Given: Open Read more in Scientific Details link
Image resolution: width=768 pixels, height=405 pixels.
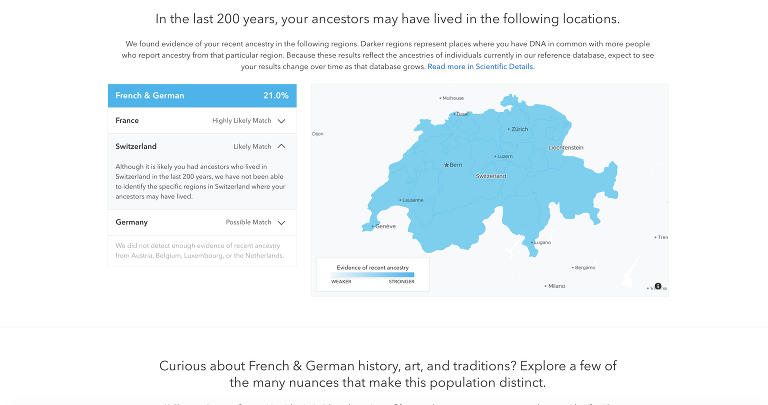Looking at the screenshot, I should 481,67.
